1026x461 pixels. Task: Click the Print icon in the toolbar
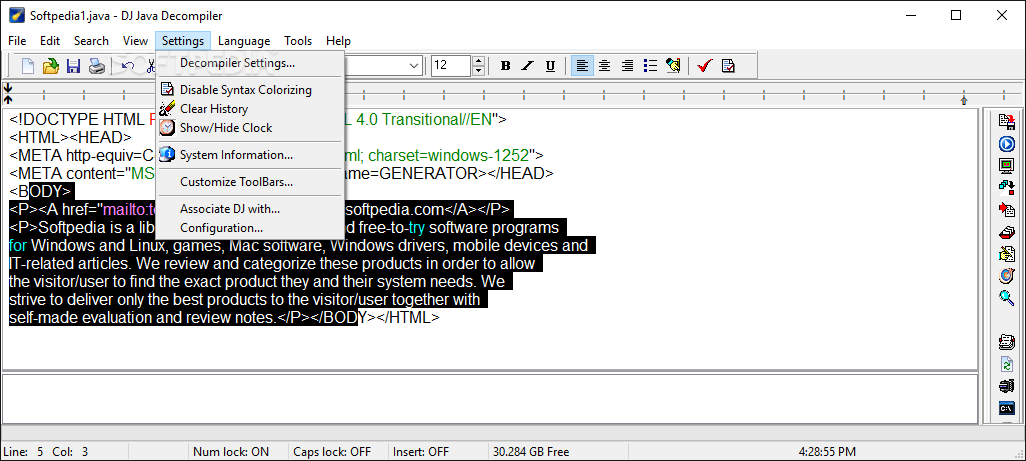[97, 65]
